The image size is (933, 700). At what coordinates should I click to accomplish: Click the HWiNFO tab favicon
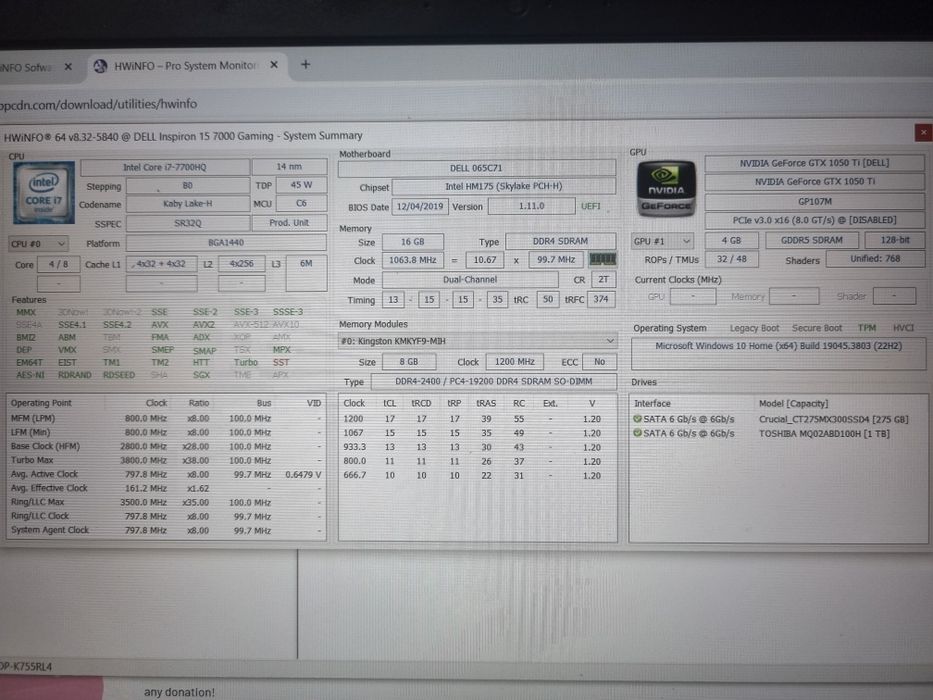[x=101, y=66]
